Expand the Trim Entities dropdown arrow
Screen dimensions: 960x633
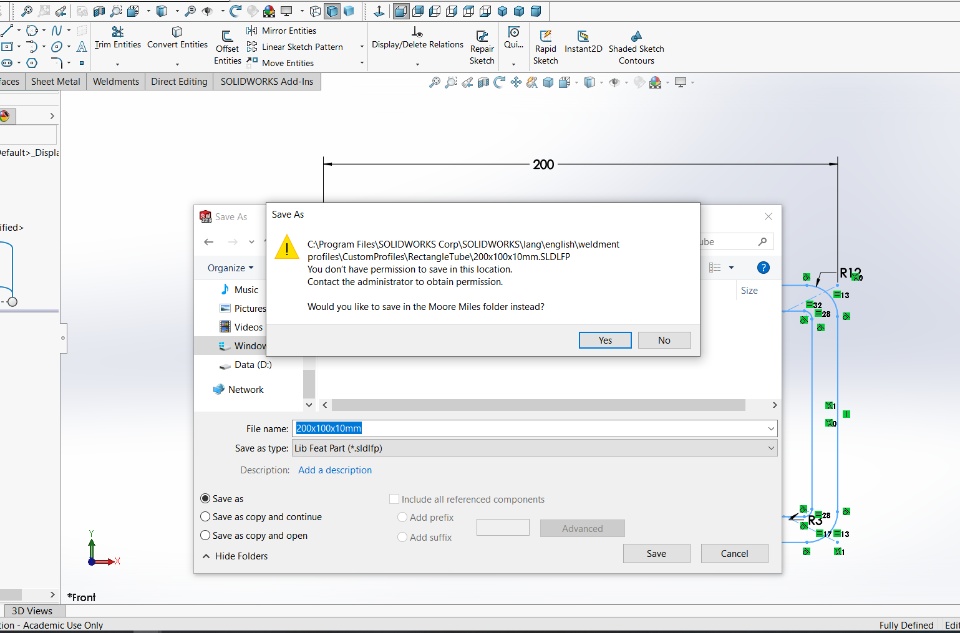[x=118, y=64]
